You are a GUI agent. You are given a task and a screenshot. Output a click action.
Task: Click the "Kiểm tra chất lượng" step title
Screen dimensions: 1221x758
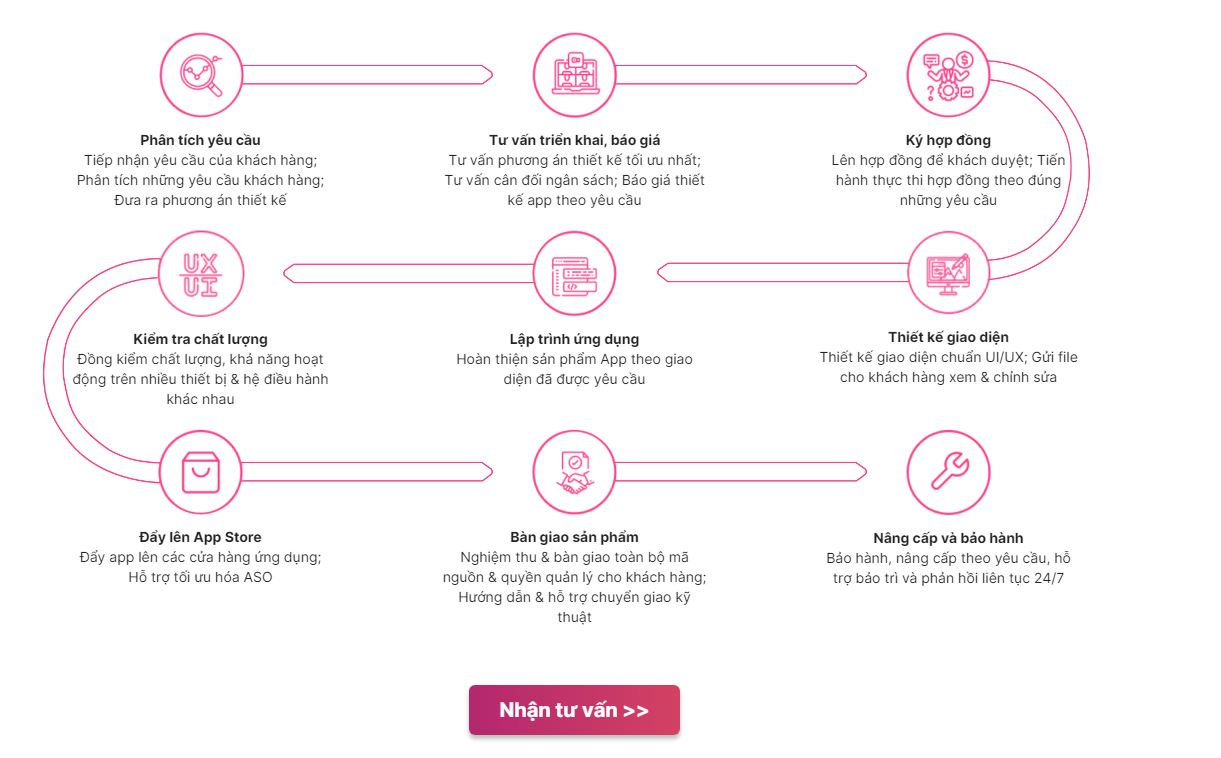tap(200, 339)
